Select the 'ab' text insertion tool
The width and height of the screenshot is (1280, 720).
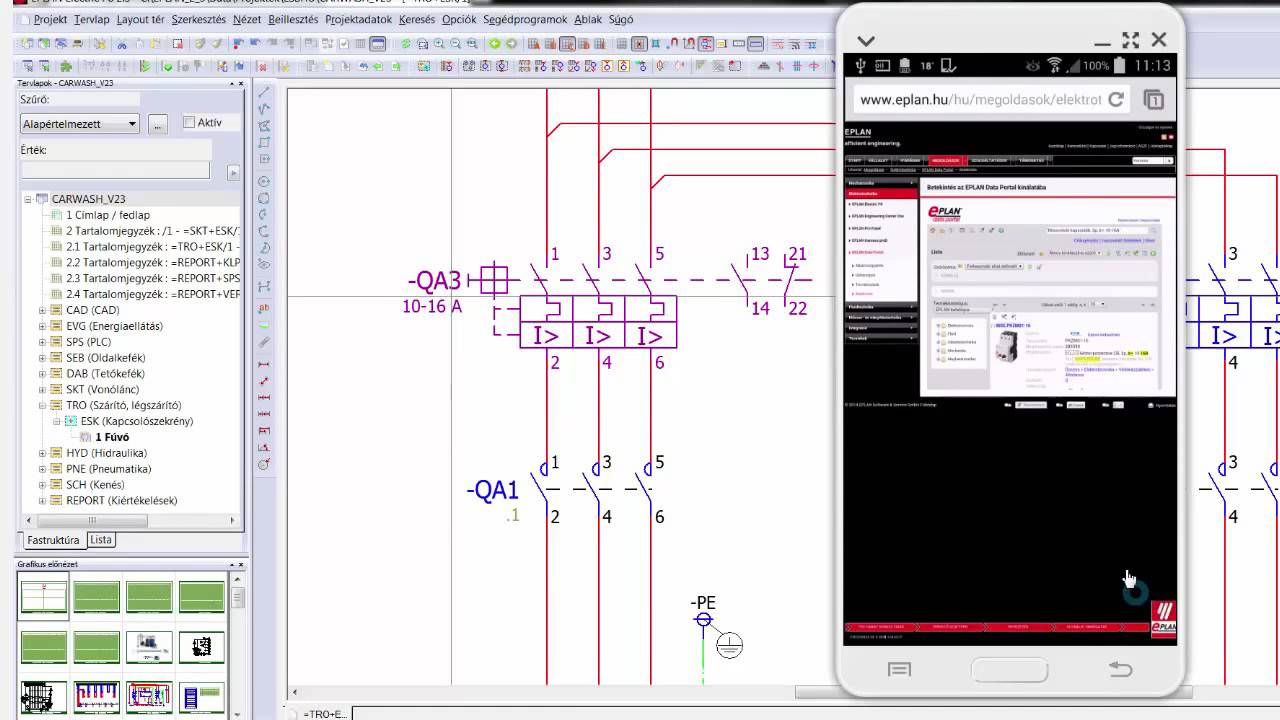pos(264,308)
